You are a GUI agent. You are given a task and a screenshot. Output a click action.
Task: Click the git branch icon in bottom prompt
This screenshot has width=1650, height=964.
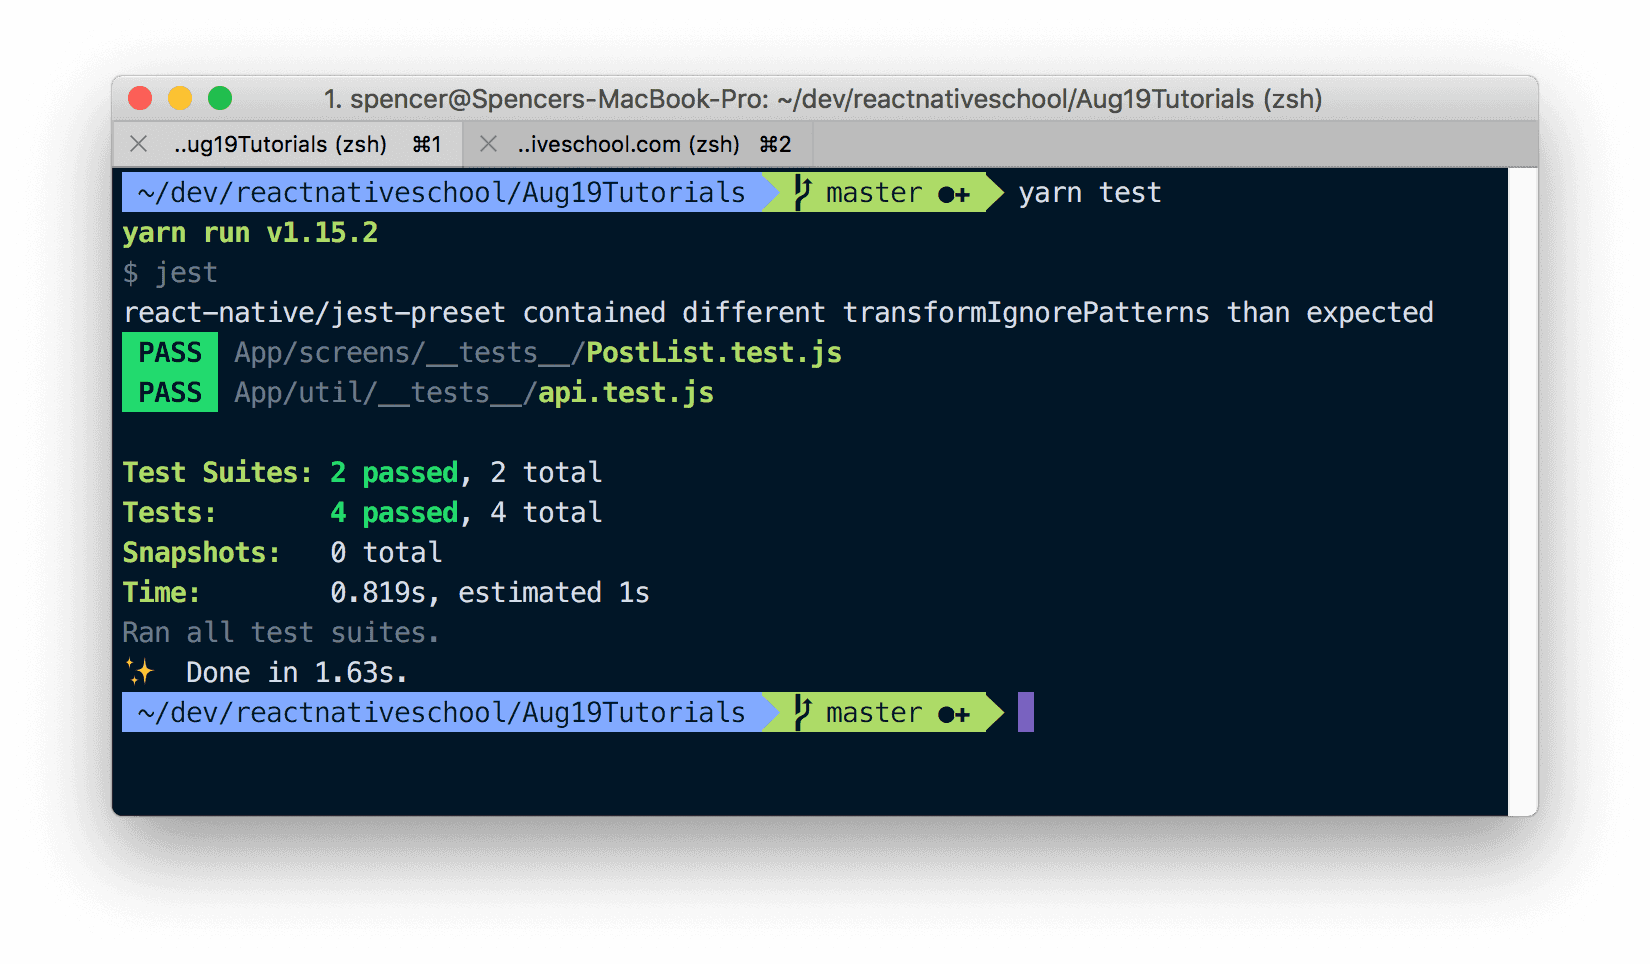tap(802, 712)
